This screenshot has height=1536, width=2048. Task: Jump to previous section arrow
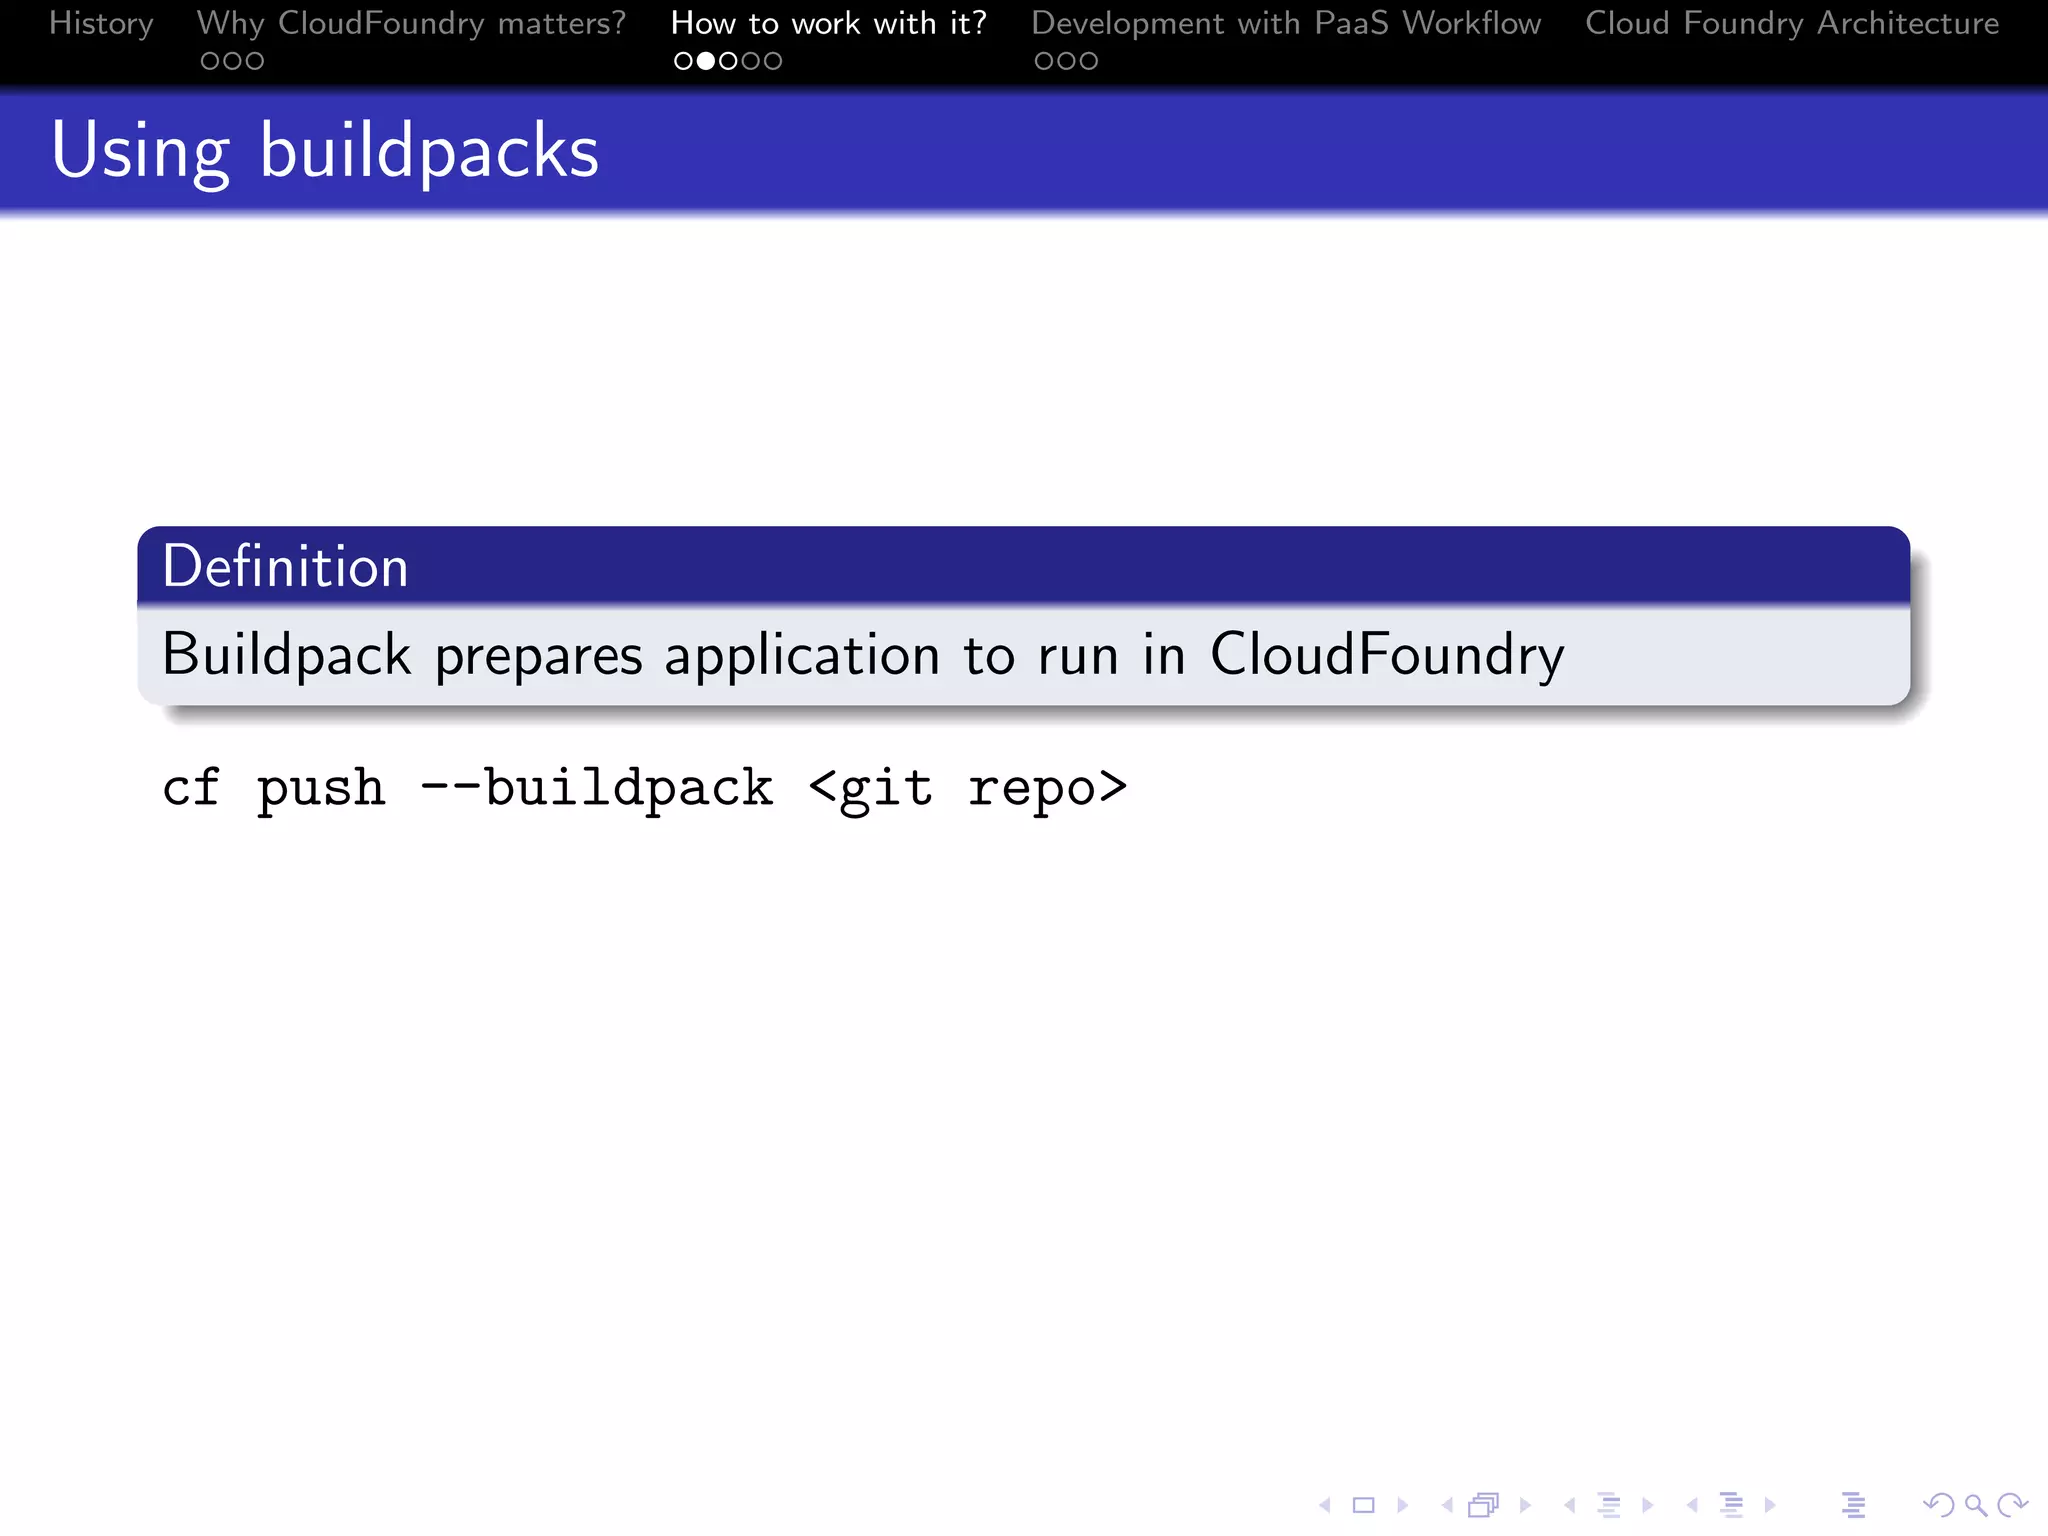tap(1692, 1505)
